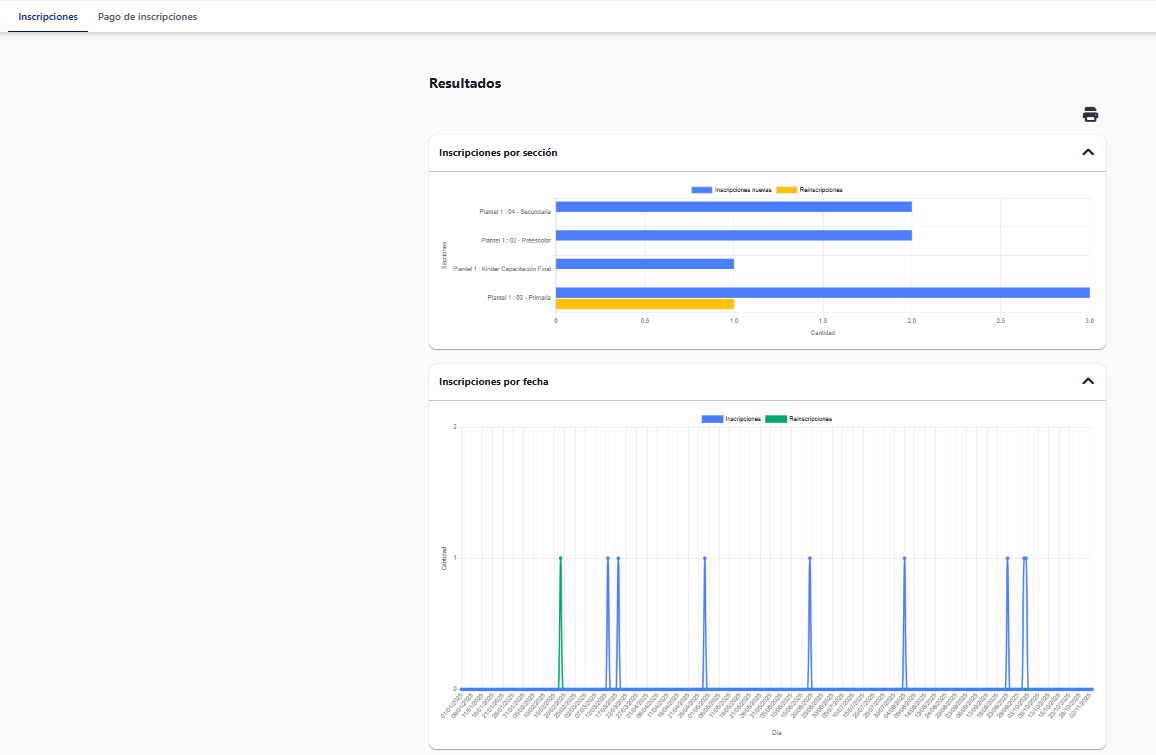The width and height of the screenshot is (1156, 755).
Task: Click green Reinscripciones legend swatch in date chart
Action: pyautogui.click(x=776, y=419)
